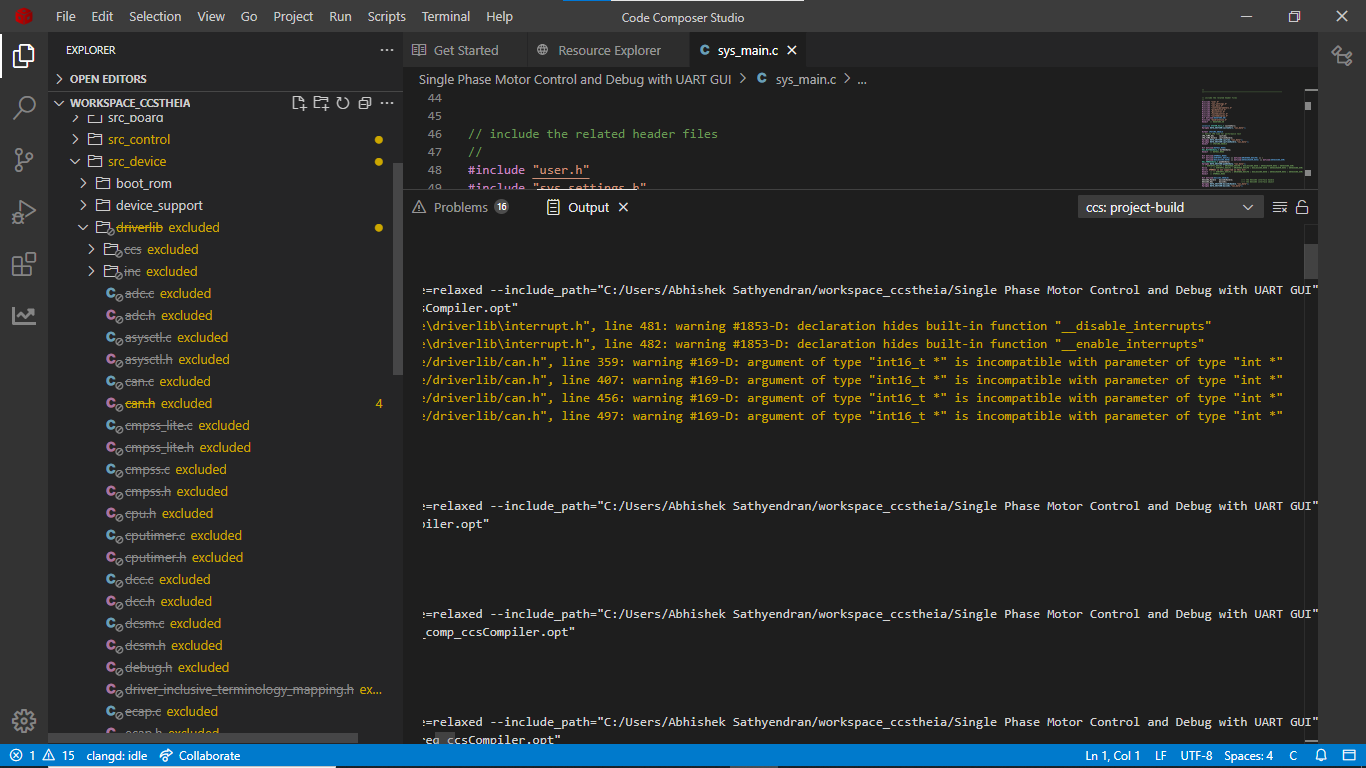Refresh the workspace Explorer tree
The image size is (1366, 768).
(x=343, y=103)
